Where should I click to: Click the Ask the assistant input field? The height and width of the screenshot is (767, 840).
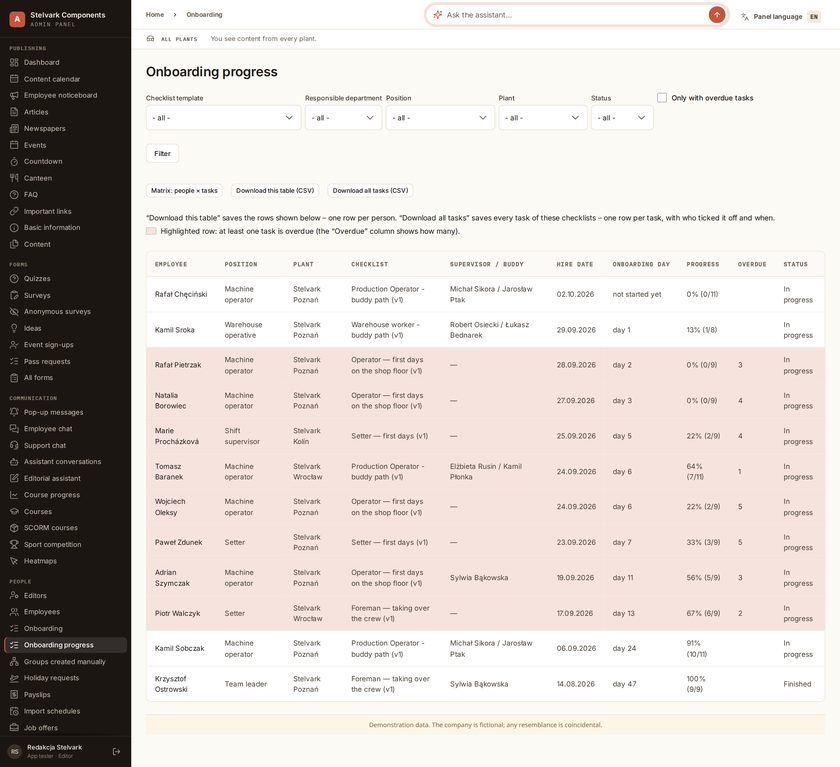[x=576, y=15]
